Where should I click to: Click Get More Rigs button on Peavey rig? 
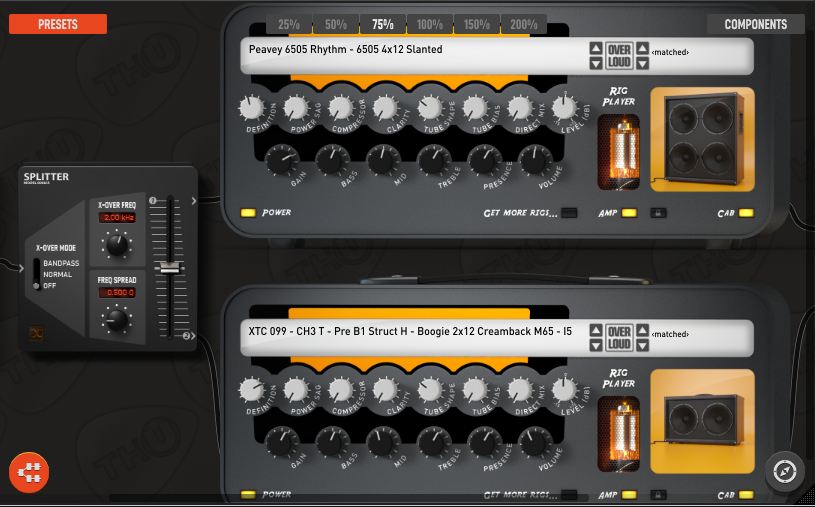click(x=569, y=213)
